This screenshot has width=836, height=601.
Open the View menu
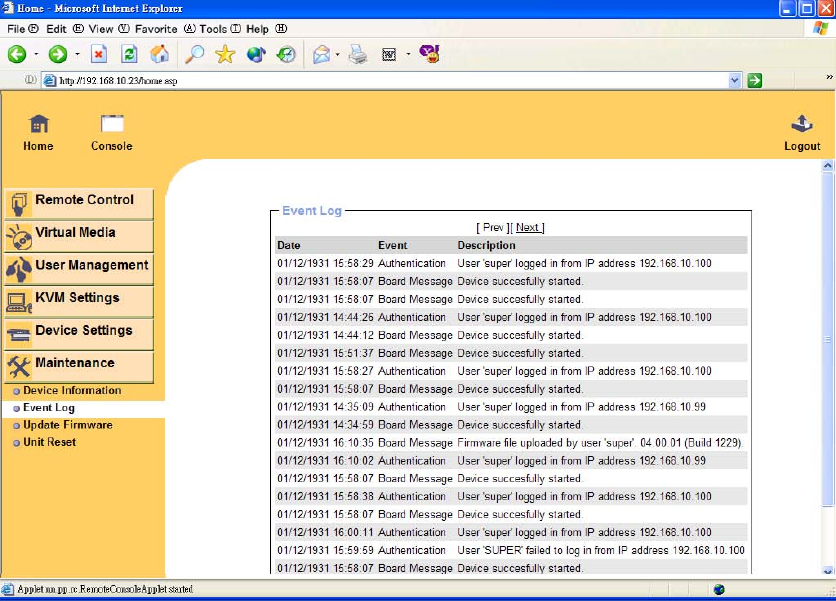point(98,29)
